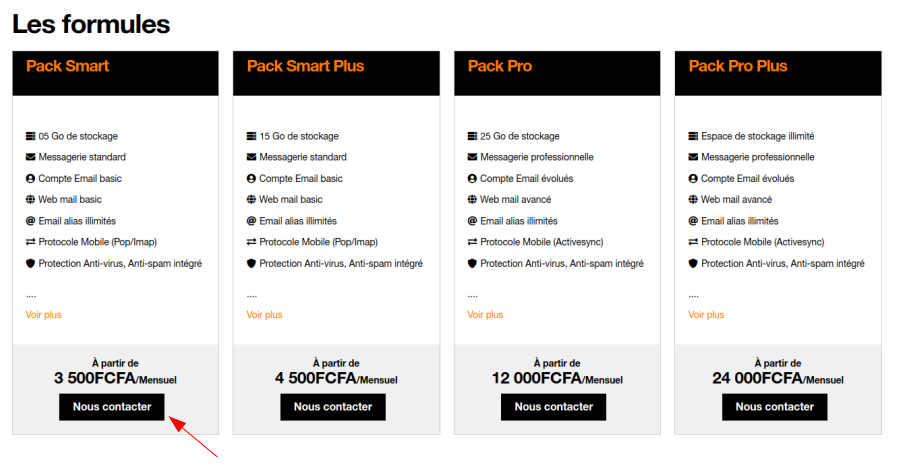
Task: Click mobile protocol arrows icon in Pack Pro
Action: [x=472, y=242]
